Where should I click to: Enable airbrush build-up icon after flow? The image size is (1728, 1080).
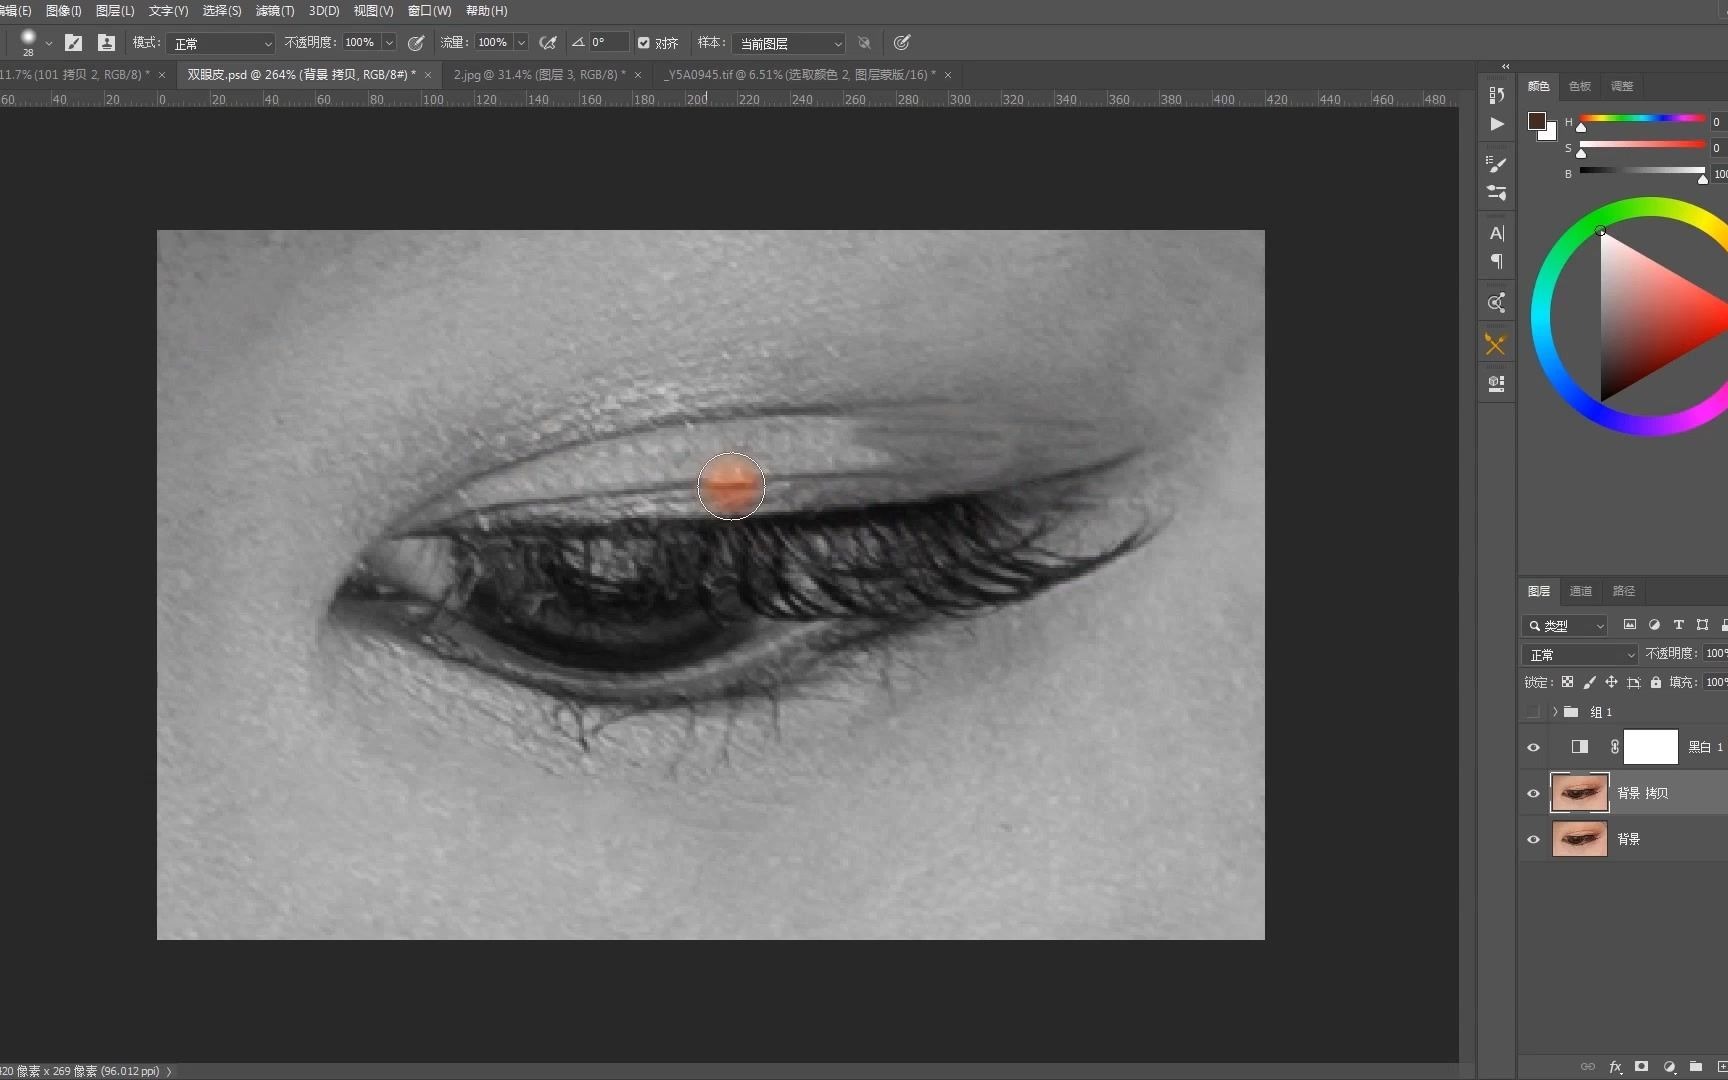548,43
